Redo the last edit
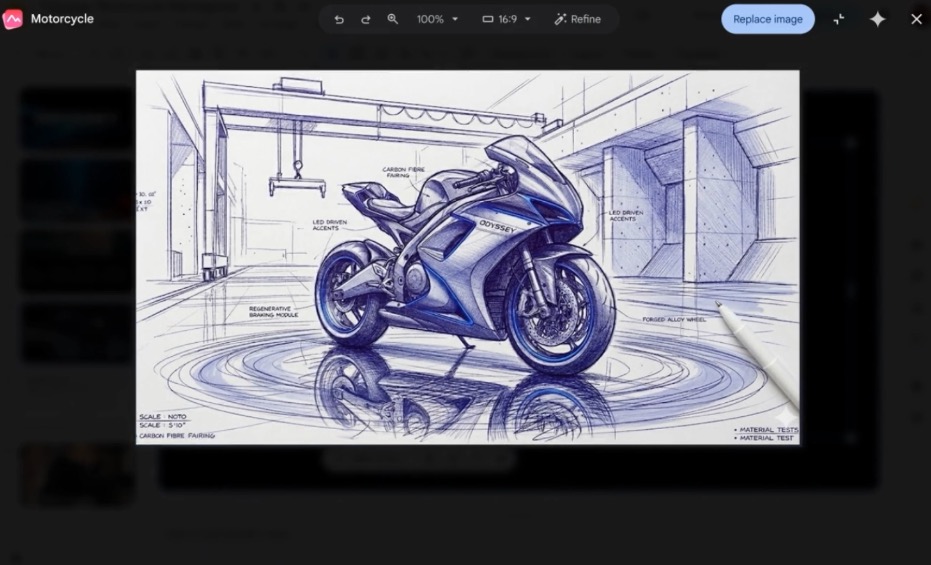 pyautogui.click(x=366, y=19)
